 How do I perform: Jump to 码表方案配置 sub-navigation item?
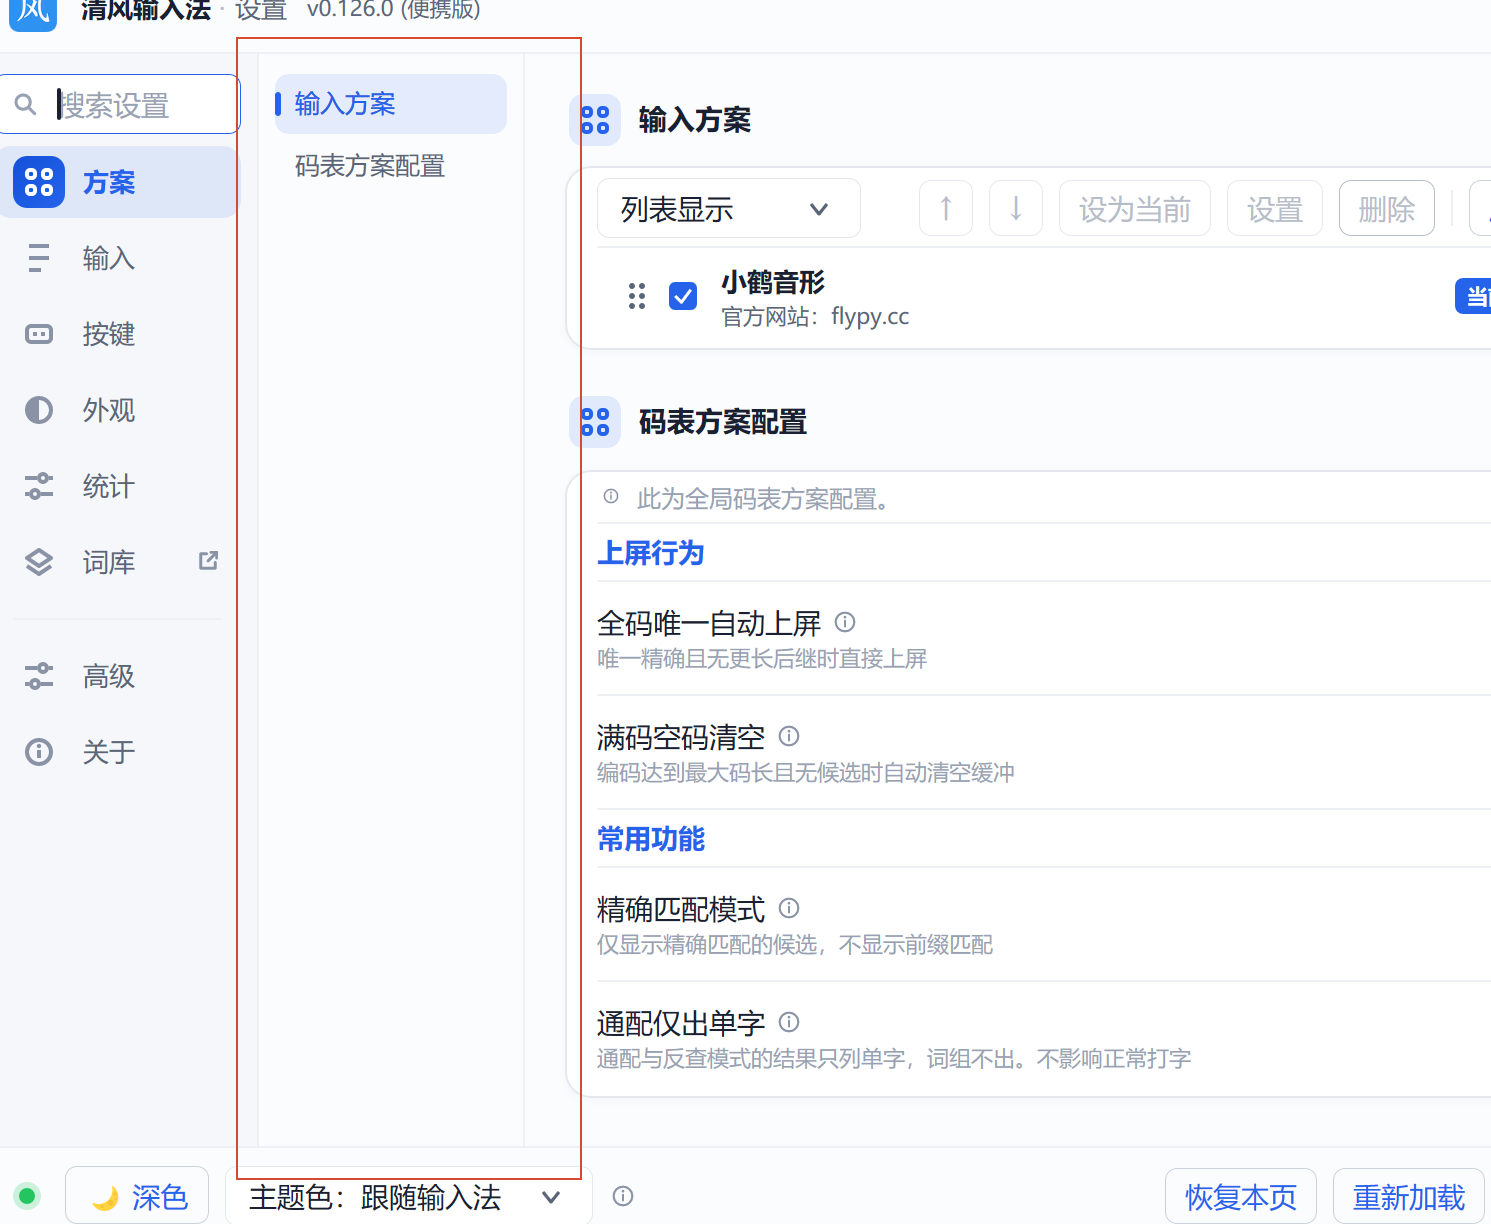coord(391,166)
